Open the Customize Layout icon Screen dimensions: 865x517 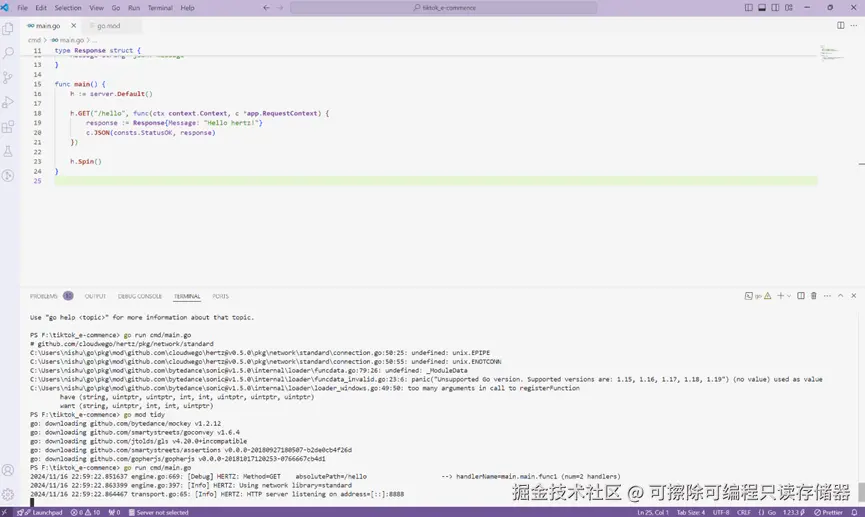pos(789,8)
